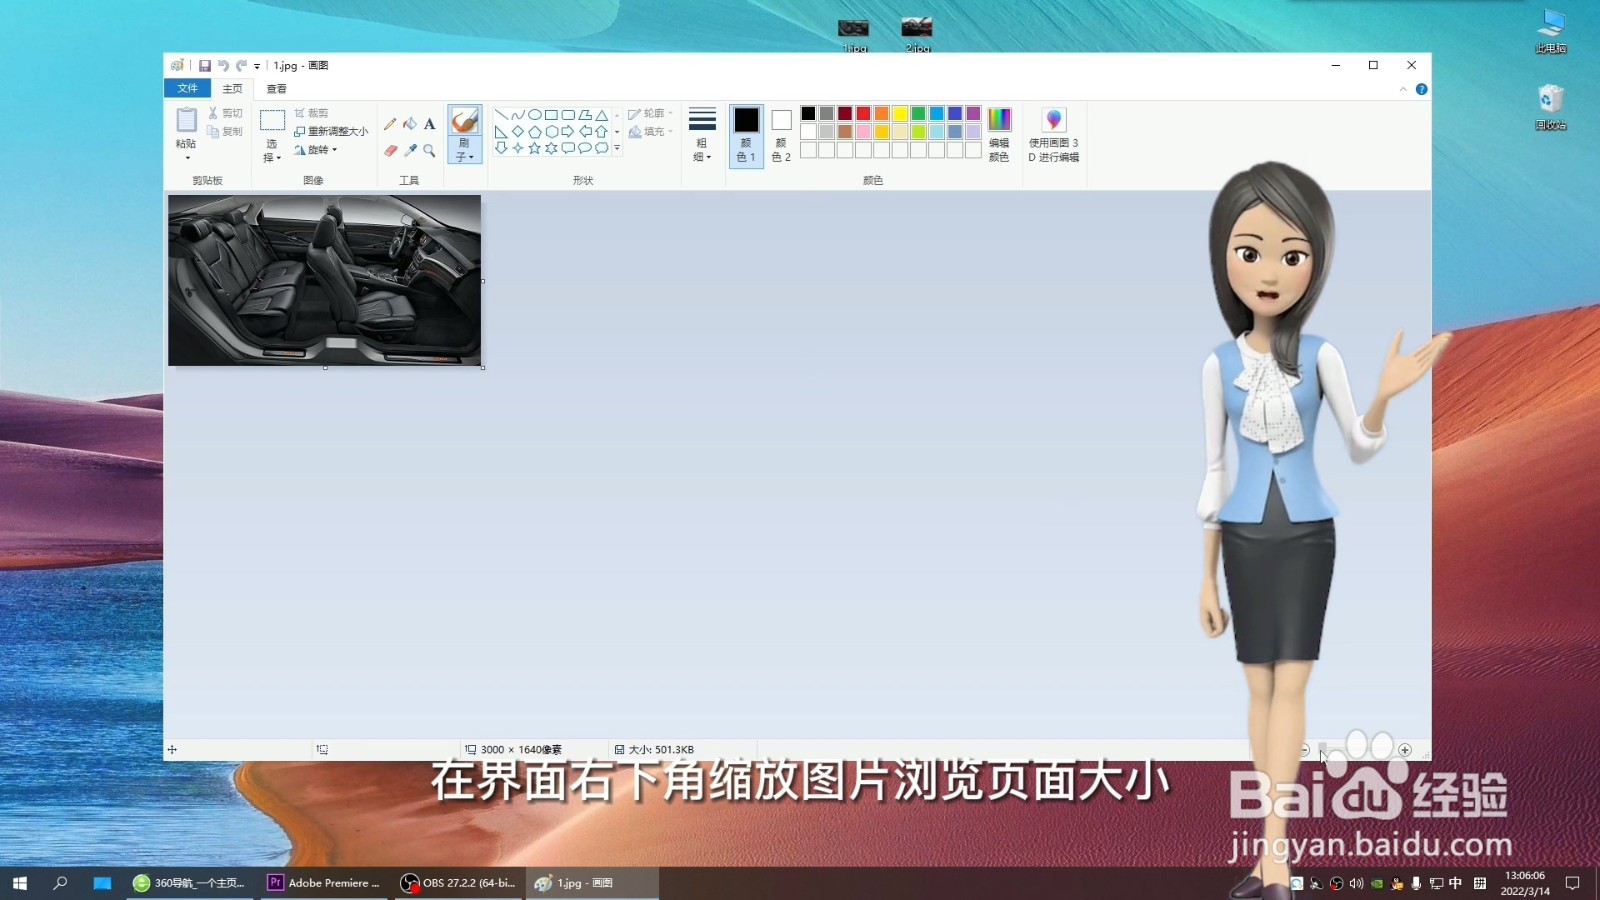This screenshot has height=900, width=1600.
Task: Expand the shapes gallery
Action: pos(617,148)
